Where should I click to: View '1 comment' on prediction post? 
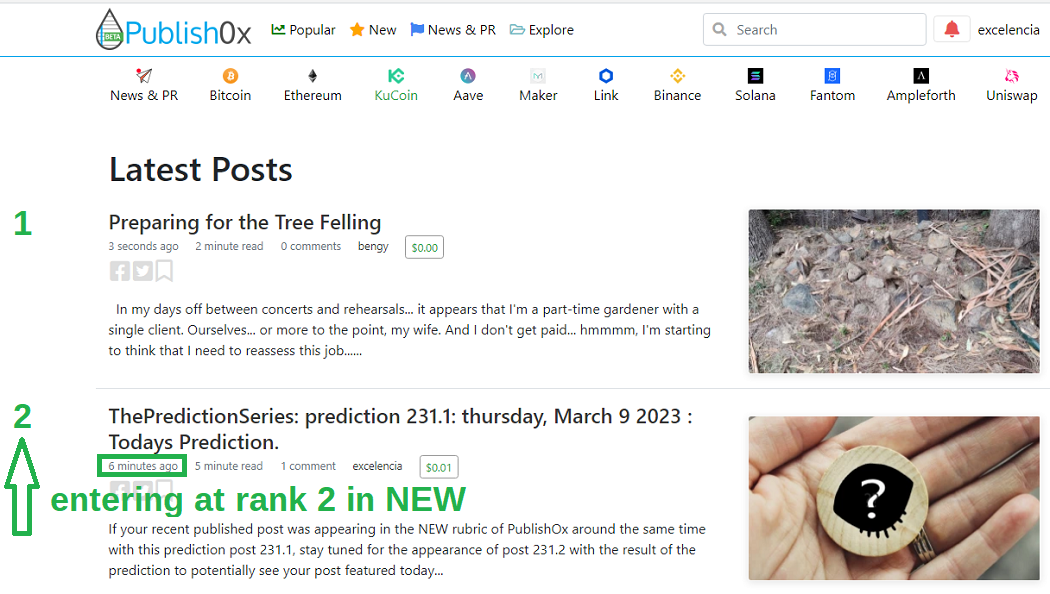click(x=308, y=466)
